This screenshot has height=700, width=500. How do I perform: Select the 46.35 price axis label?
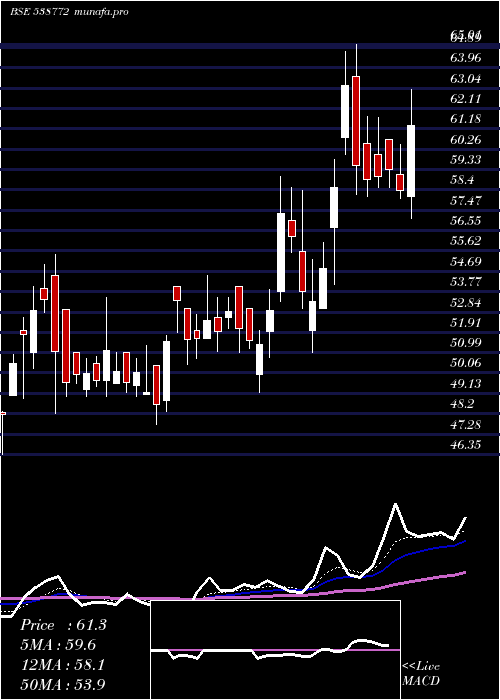tap(466, 445)
